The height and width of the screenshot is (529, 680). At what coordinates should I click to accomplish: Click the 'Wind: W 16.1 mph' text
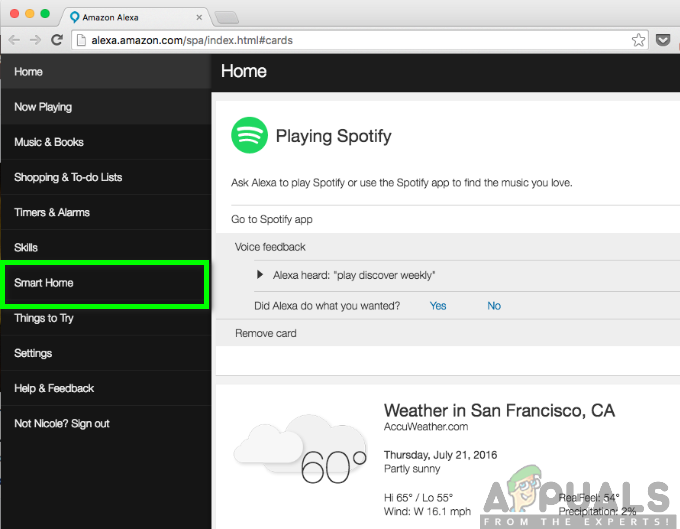[x=427, y=512]
